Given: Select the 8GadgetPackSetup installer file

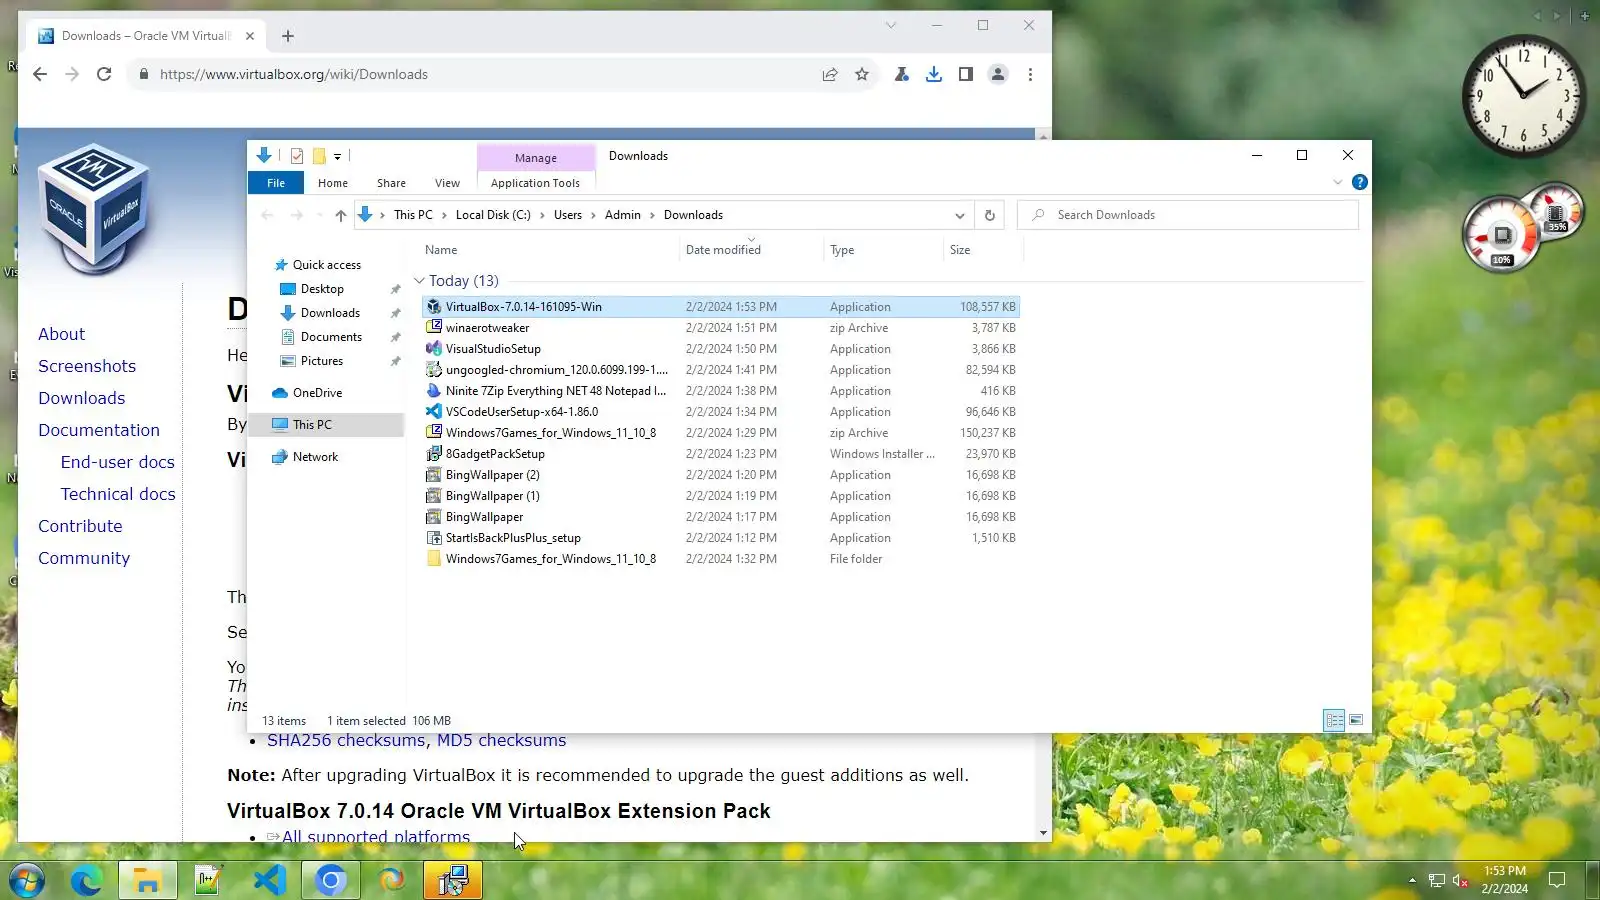Looking at the screenshot, I should (720, 454).
